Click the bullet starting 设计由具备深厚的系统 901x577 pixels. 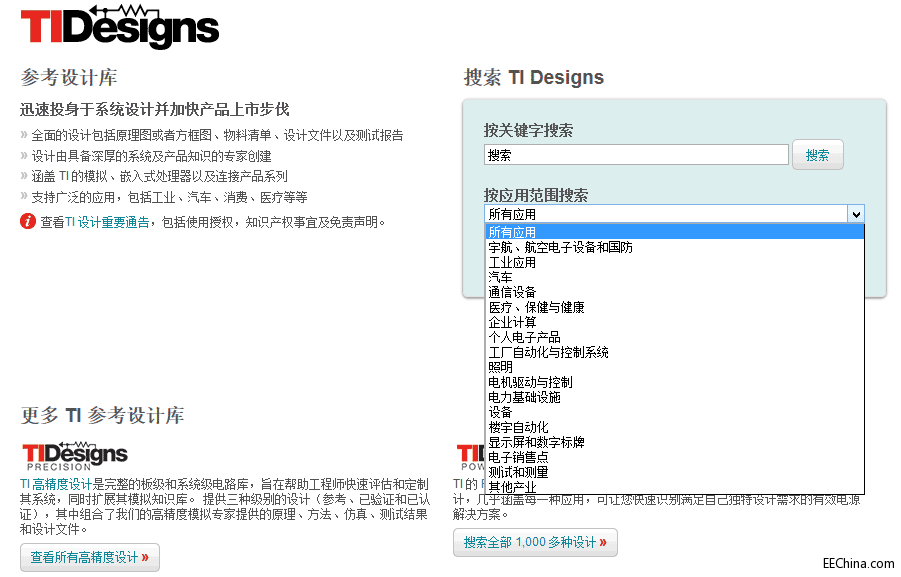click(151, 156)
